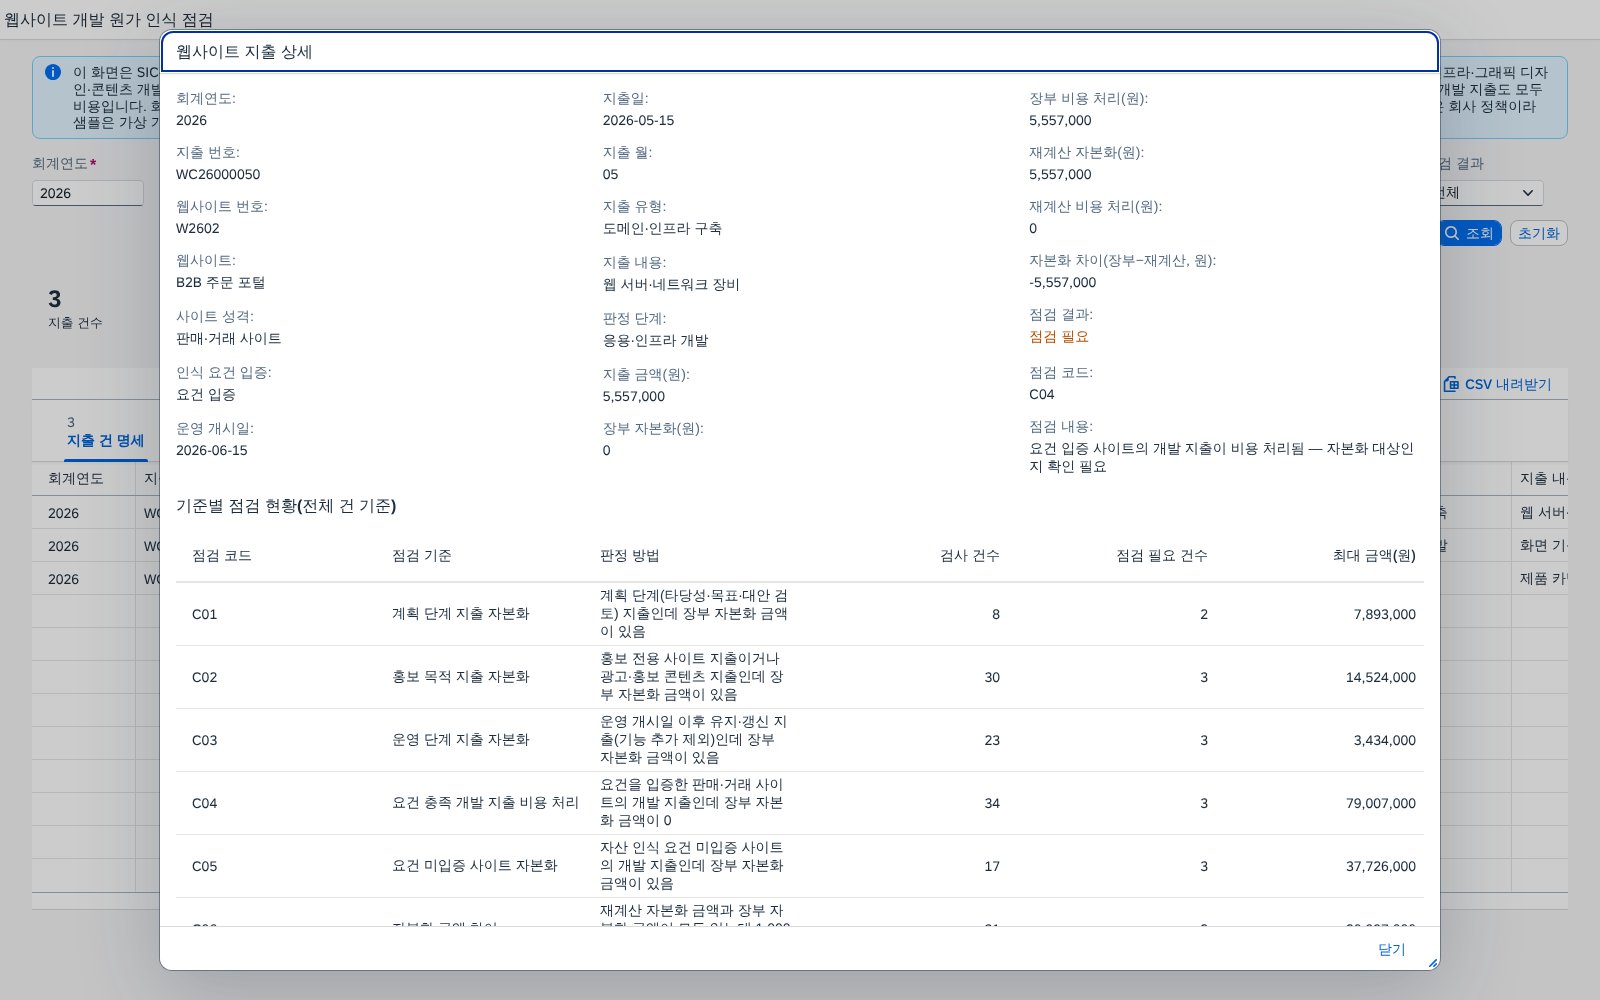Click the 판정 방법 column header

630,555
